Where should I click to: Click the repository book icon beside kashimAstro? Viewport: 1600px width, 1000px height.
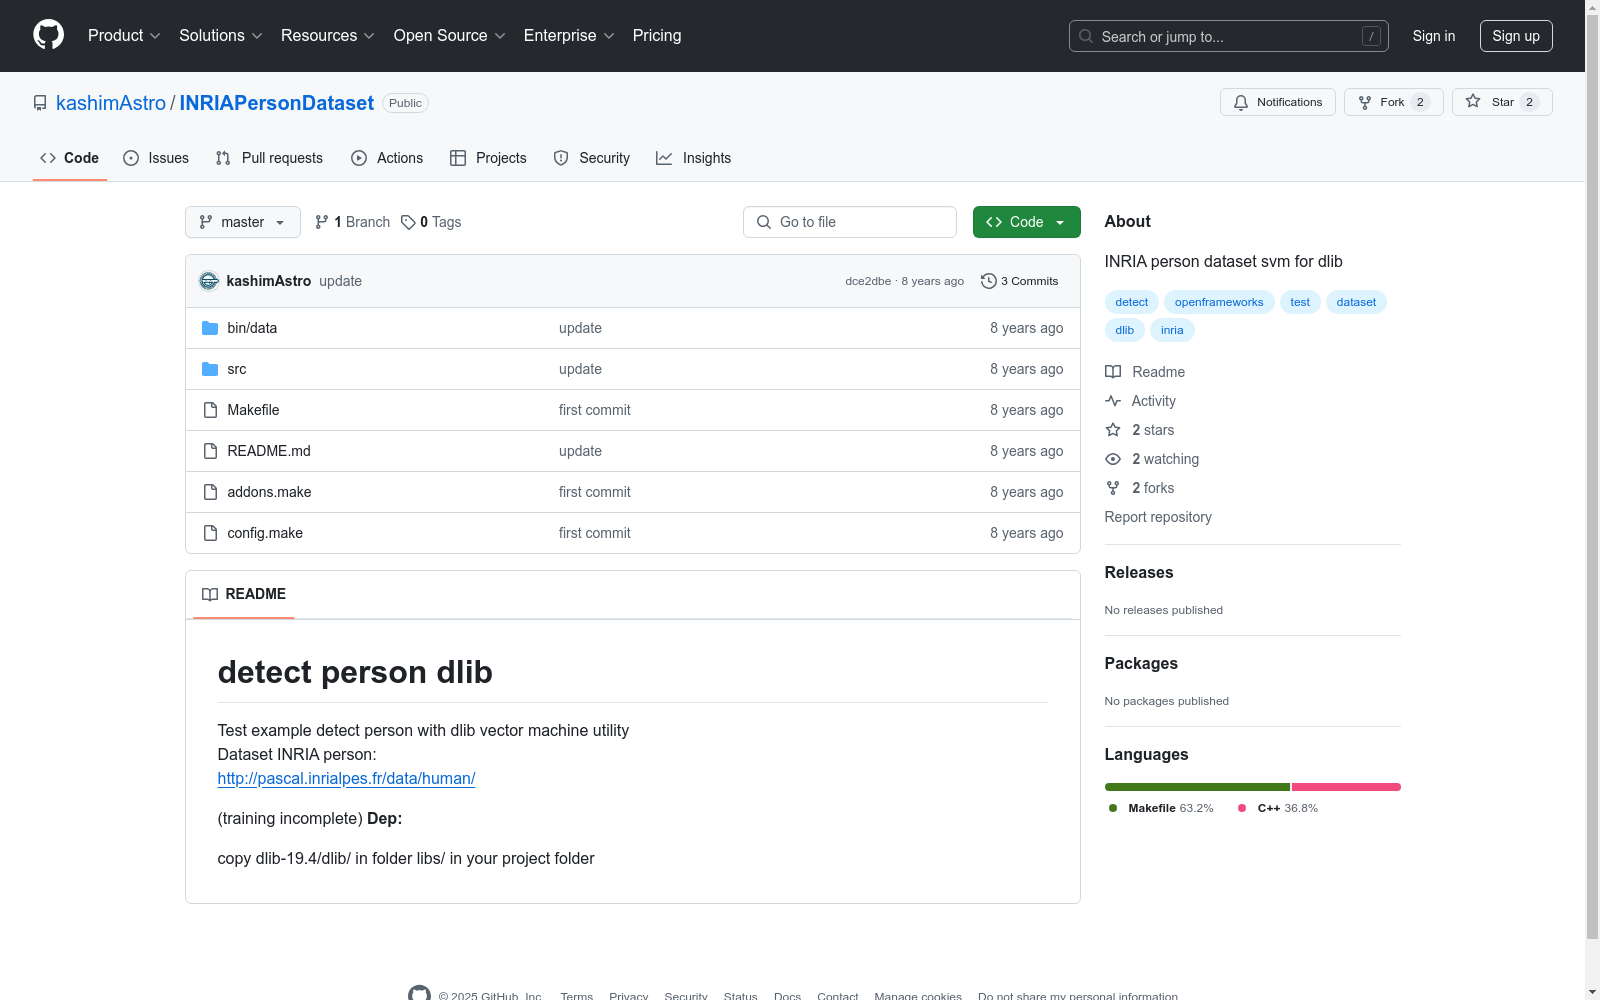(40, 103)
